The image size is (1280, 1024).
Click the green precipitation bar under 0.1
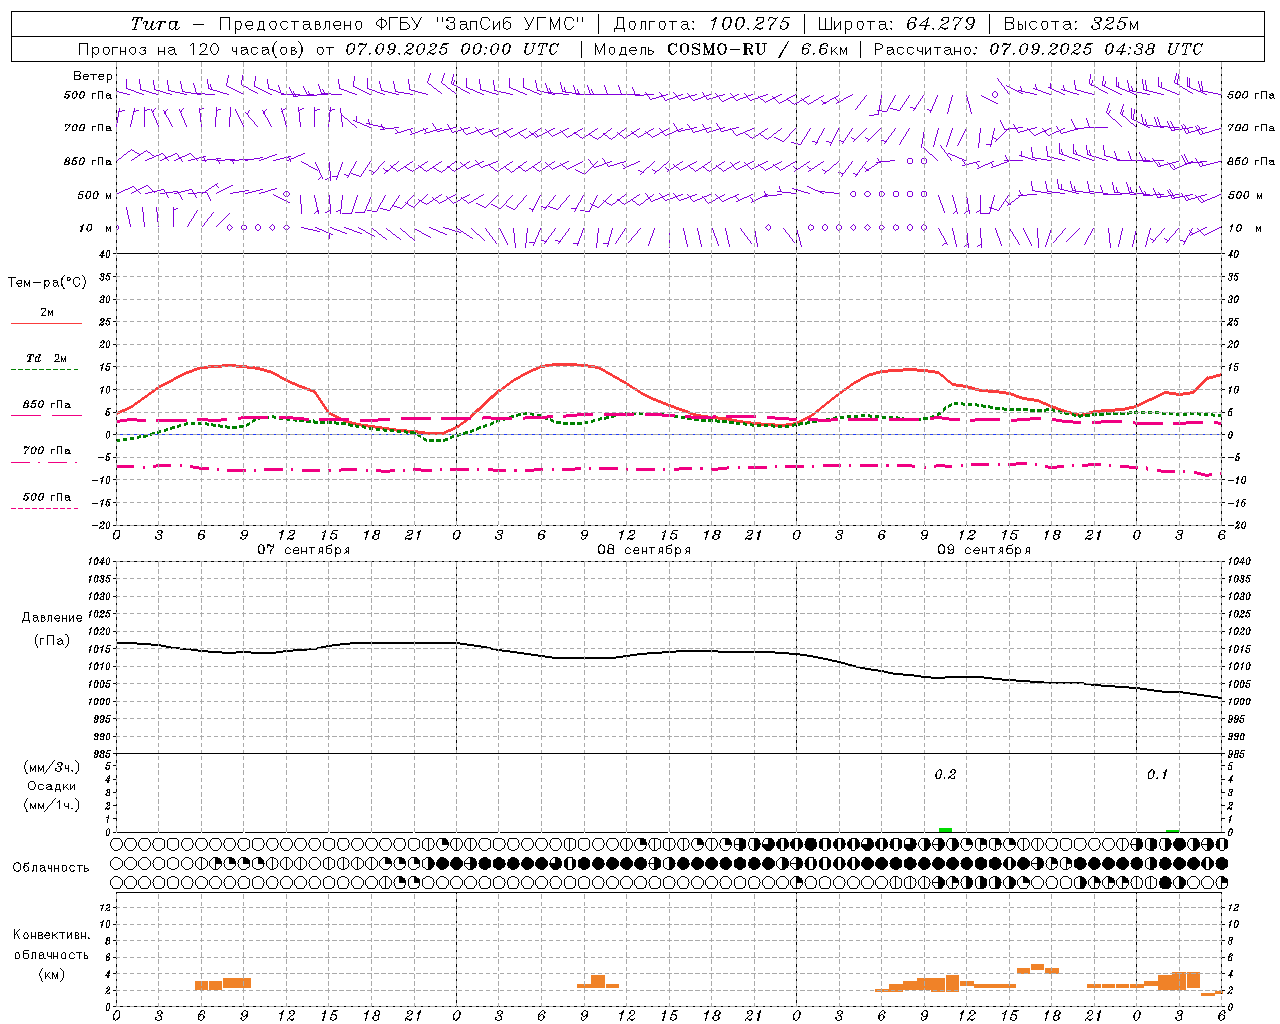click(1172, 831)
